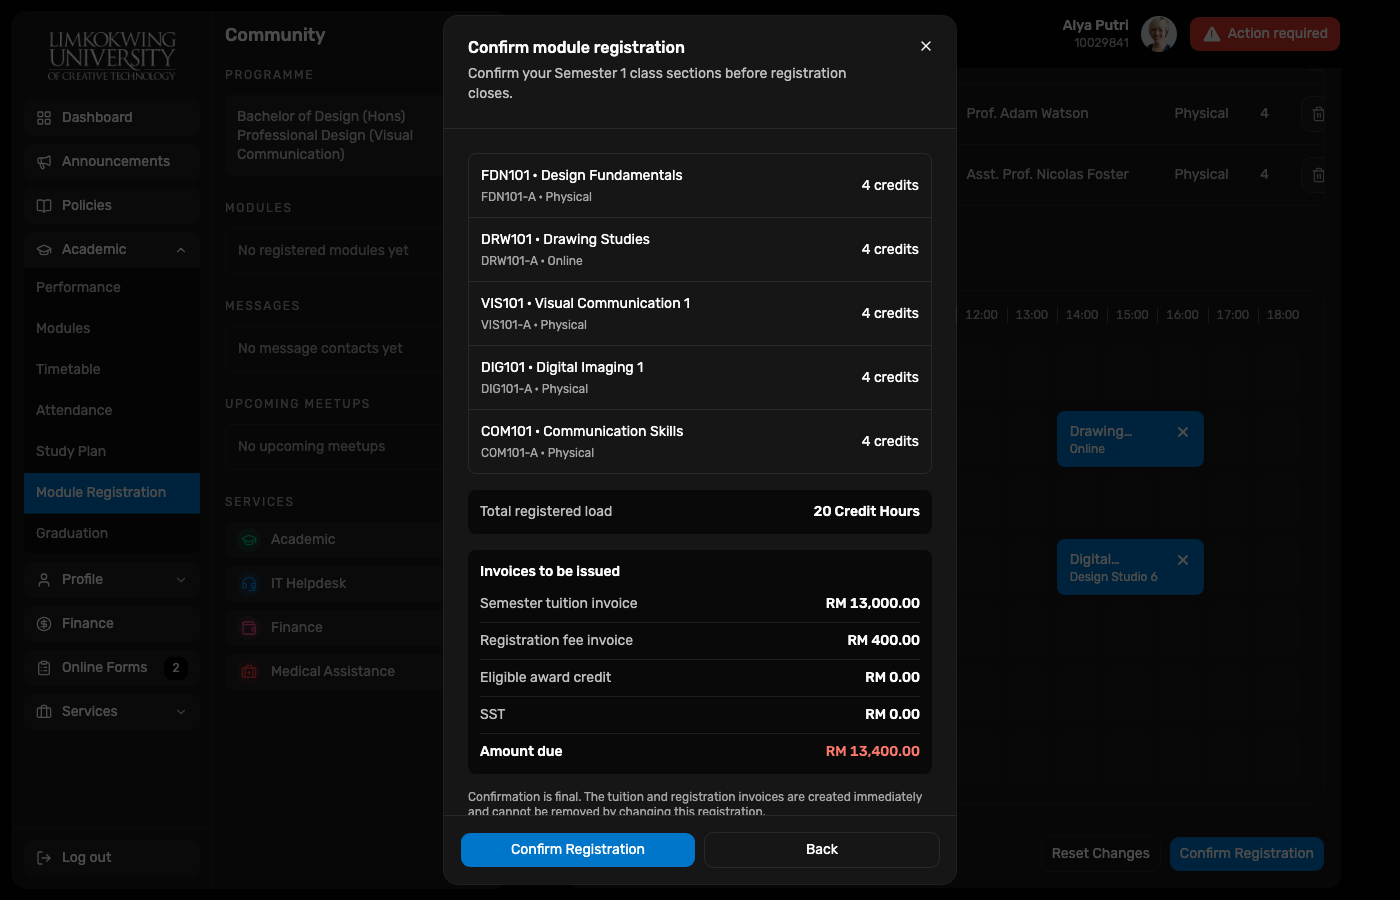1400x900 pixels.
Task: Delete the Prof. Adam Watson row via trash icon
Action: [x=1319, y=114]
